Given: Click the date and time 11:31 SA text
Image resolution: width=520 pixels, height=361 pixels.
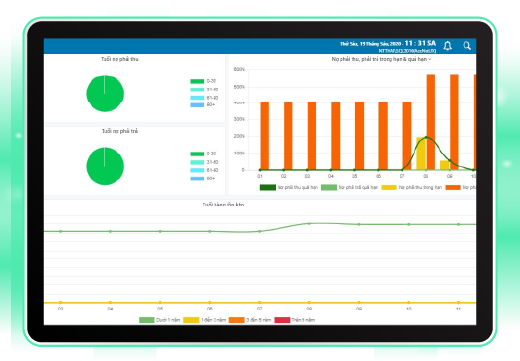Looking at the screenshot, I should (388, 43).
